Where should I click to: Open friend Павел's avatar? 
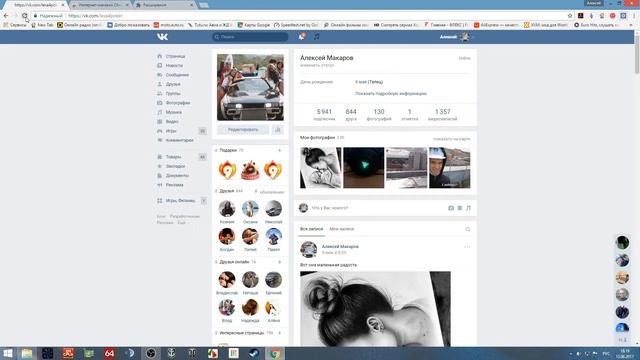click(x=273, y=236)
